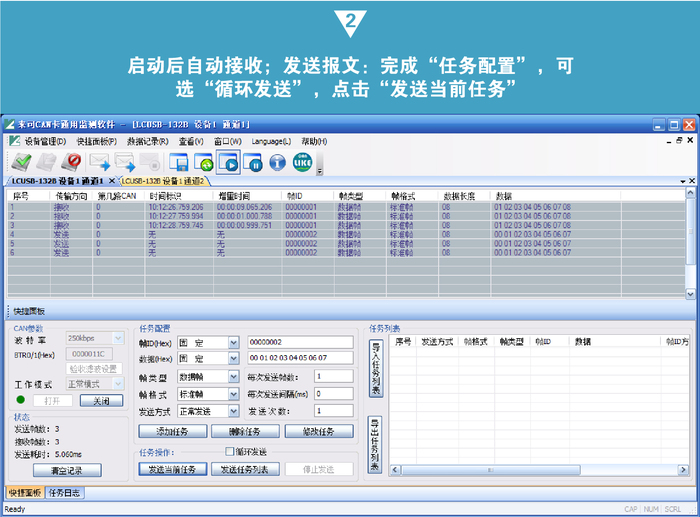This screenshot has height=517, width=700.
Task: Expand the 帧格式 dropdown
Action: 234,394
